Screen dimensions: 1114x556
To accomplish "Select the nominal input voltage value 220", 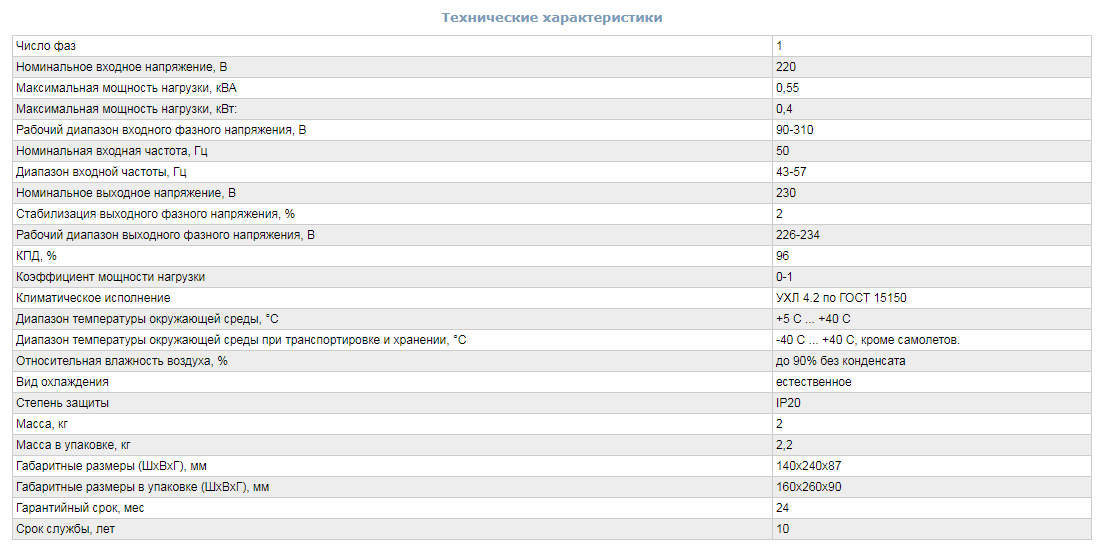I will tap(786, 67).
